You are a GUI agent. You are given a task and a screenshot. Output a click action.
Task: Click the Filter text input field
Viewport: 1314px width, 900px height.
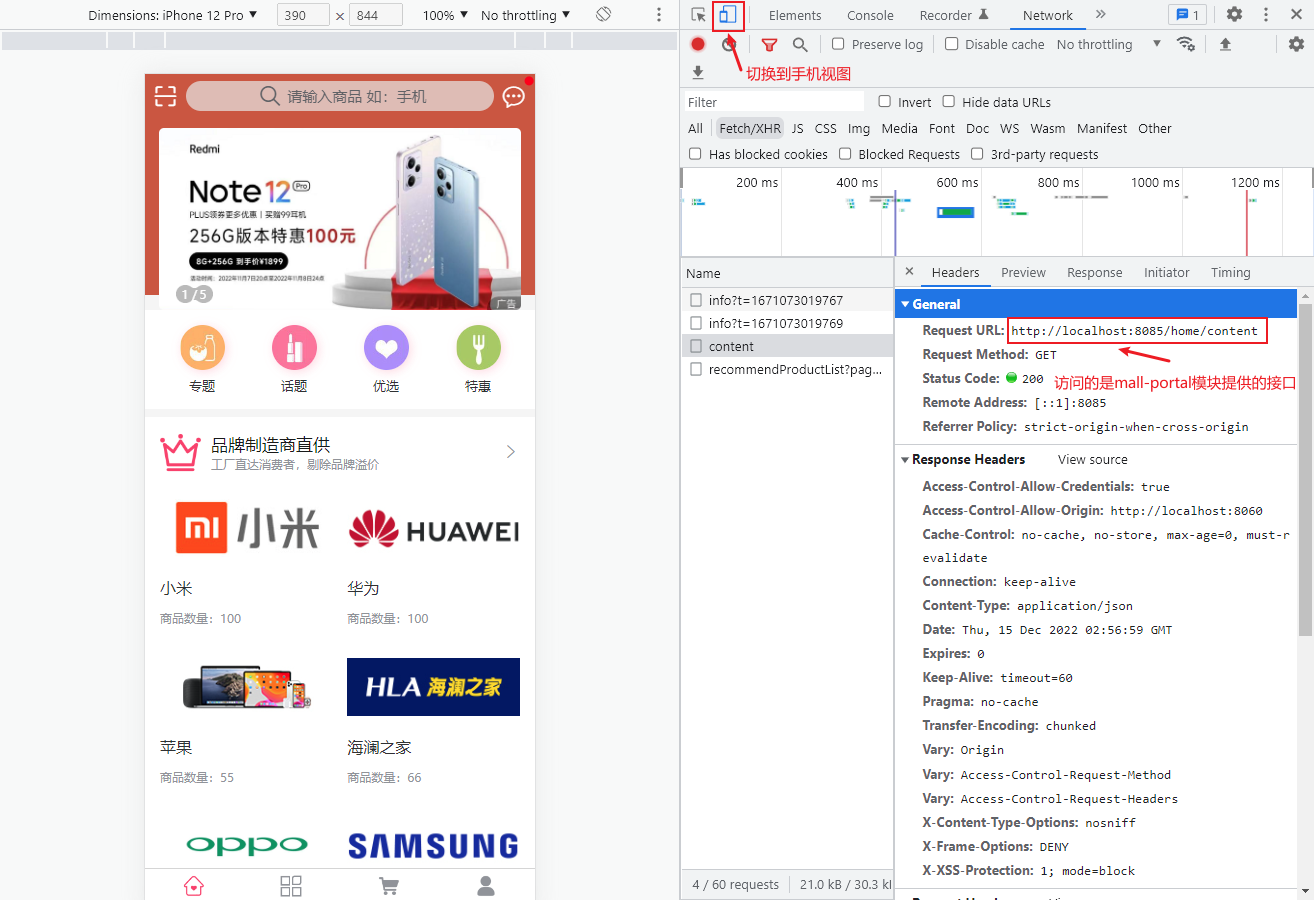click(x=773, y=102)
